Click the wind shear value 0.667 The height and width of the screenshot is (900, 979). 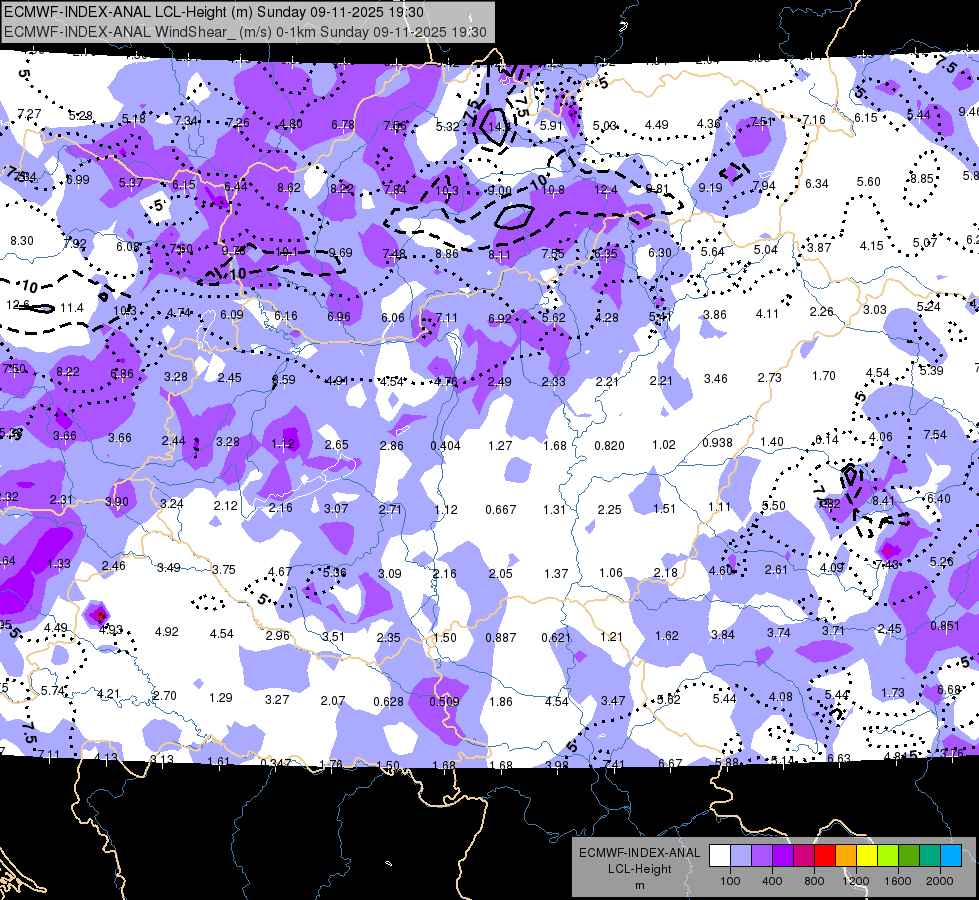tap(501, 510)
